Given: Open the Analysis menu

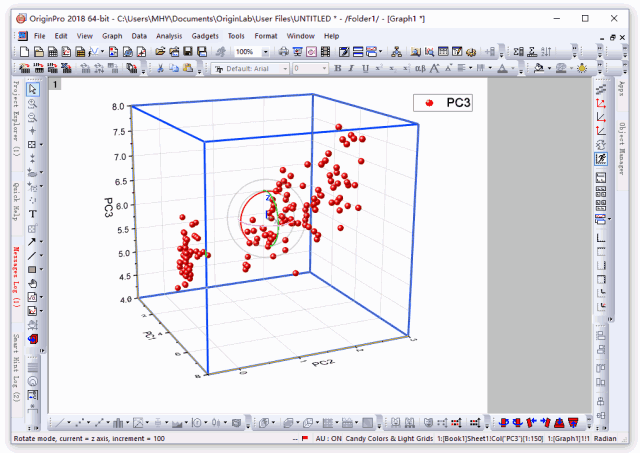Looking at the screenshot, I should point(169,36).
